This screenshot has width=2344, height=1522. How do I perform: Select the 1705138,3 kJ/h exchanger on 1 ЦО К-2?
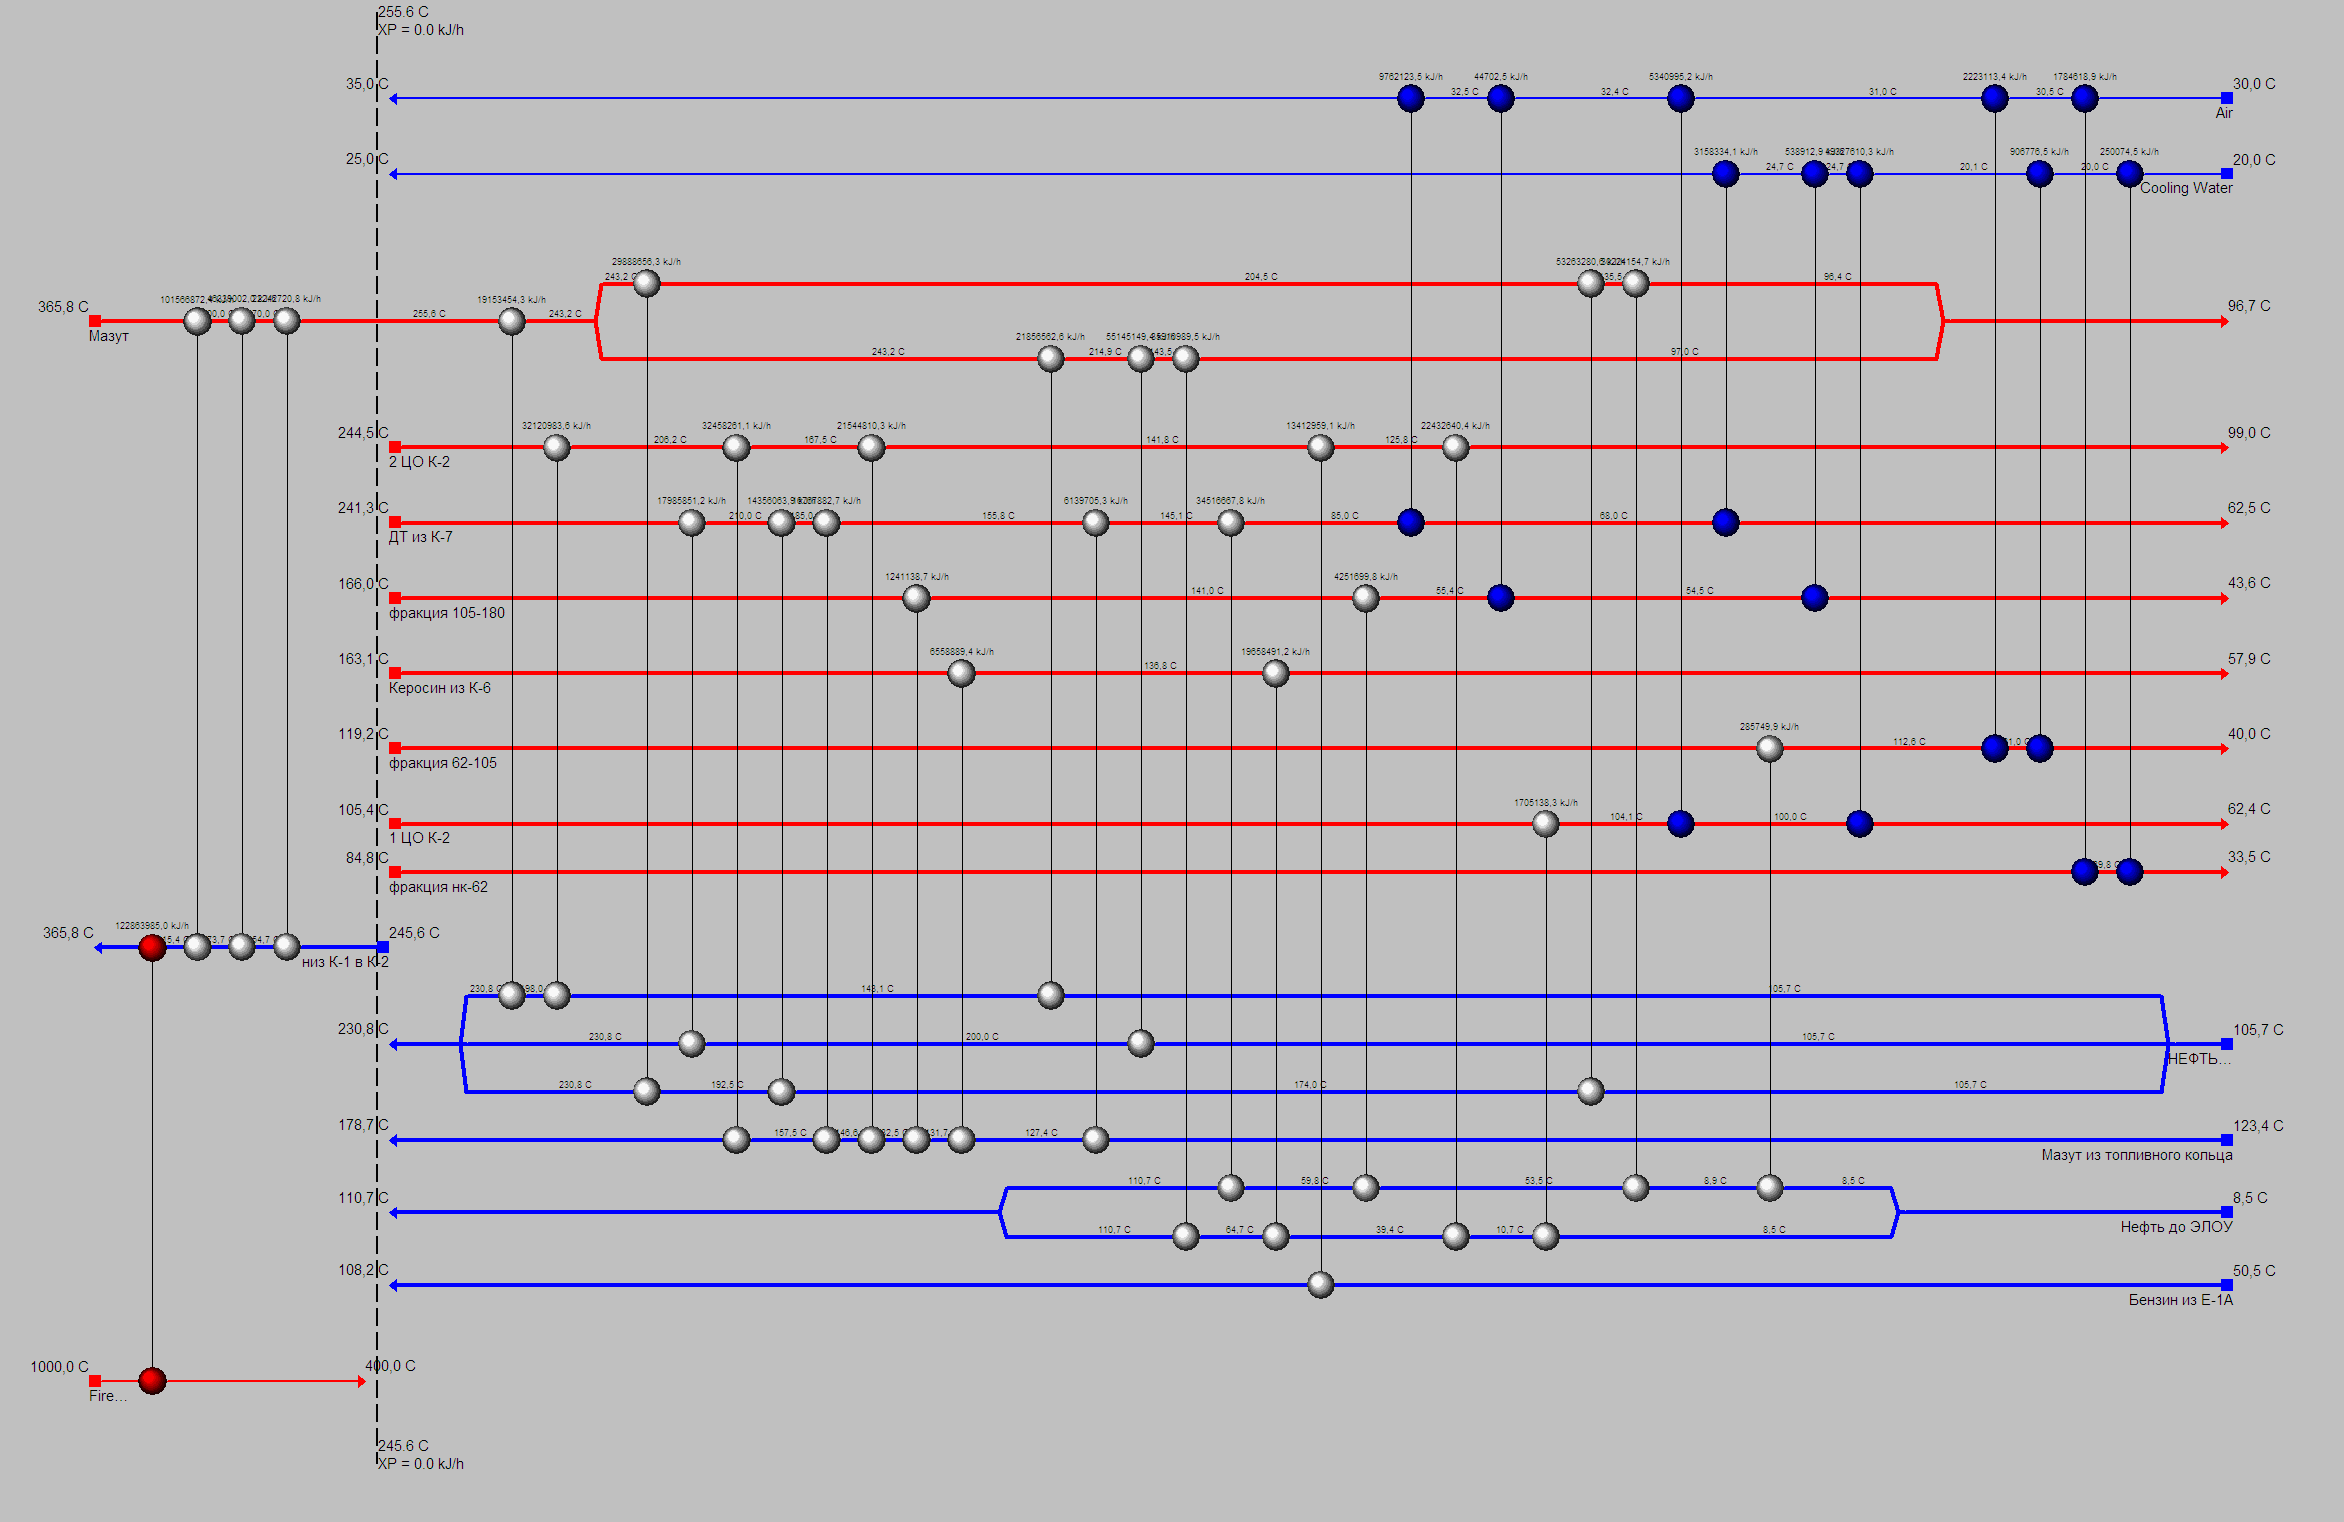pyautogui.click(x=1545, y=824)
